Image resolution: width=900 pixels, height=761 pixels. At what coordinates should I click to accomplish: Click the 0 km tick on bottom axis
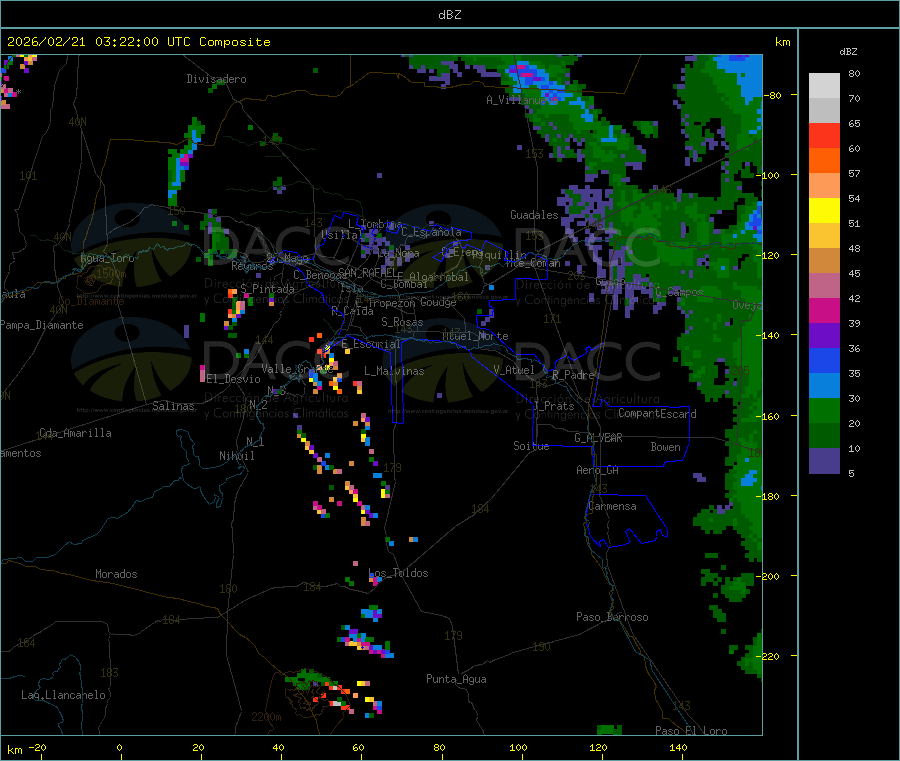click(x=119, y=747)
